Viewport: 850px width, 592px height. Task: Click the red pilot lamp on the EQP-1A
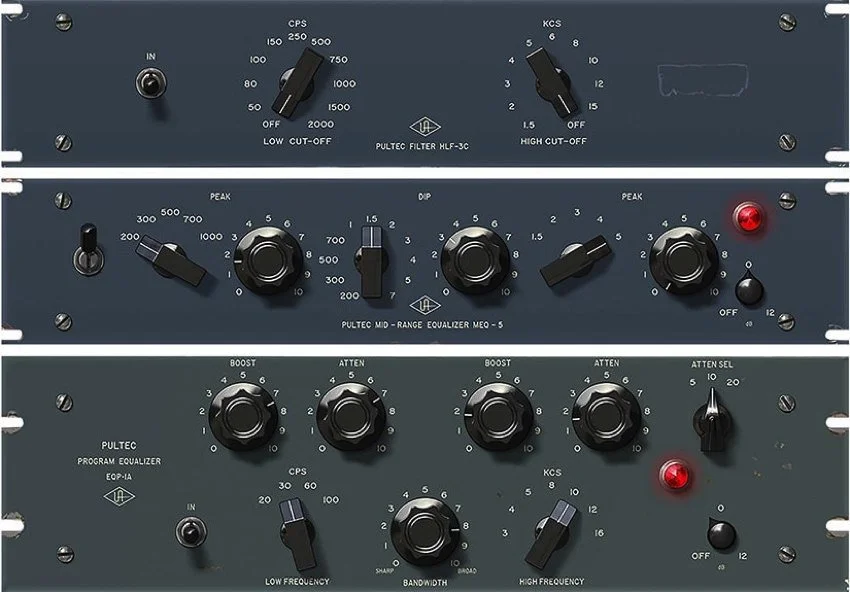pos(675,475)
